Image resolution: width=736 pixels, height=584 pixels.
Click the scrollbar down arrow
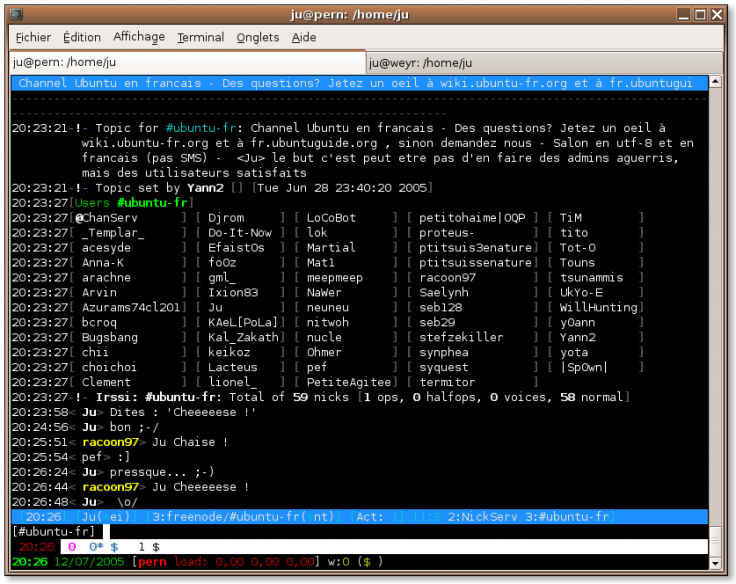click(716, 563)
